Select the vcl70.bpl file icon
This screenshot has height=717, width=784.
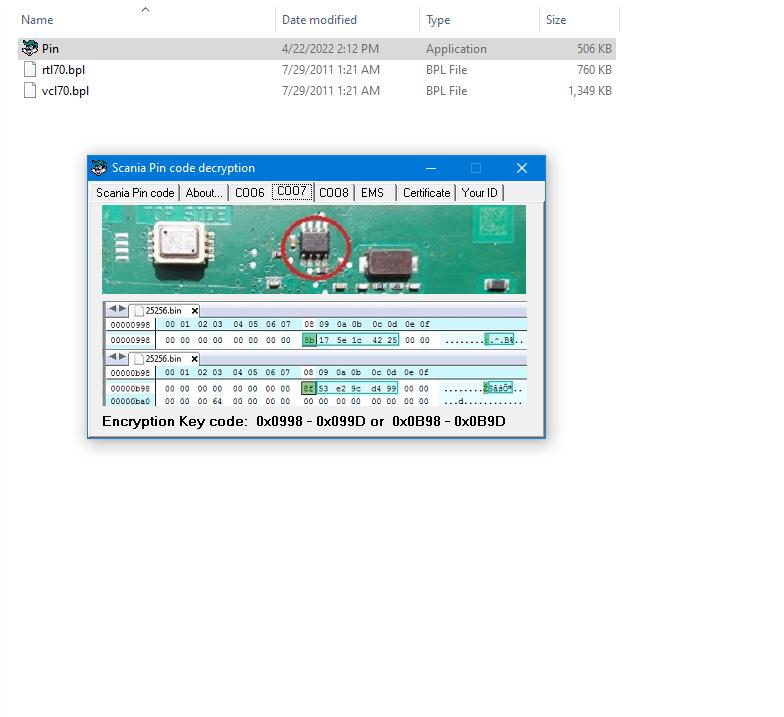(x=30, y=91)
